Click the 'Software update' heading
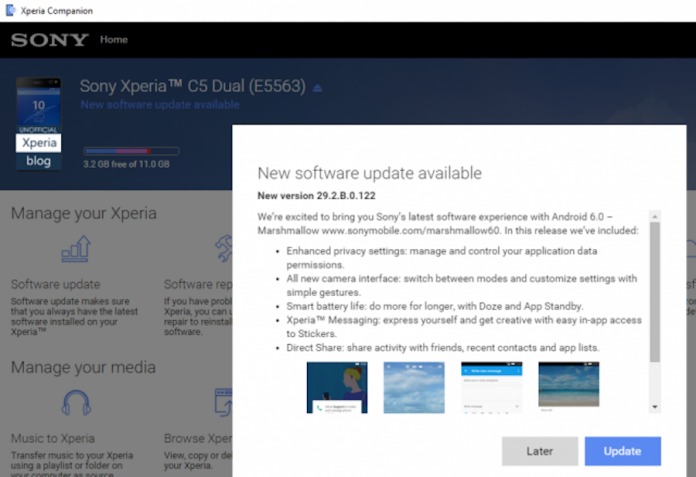 click(x=55, y=284)
